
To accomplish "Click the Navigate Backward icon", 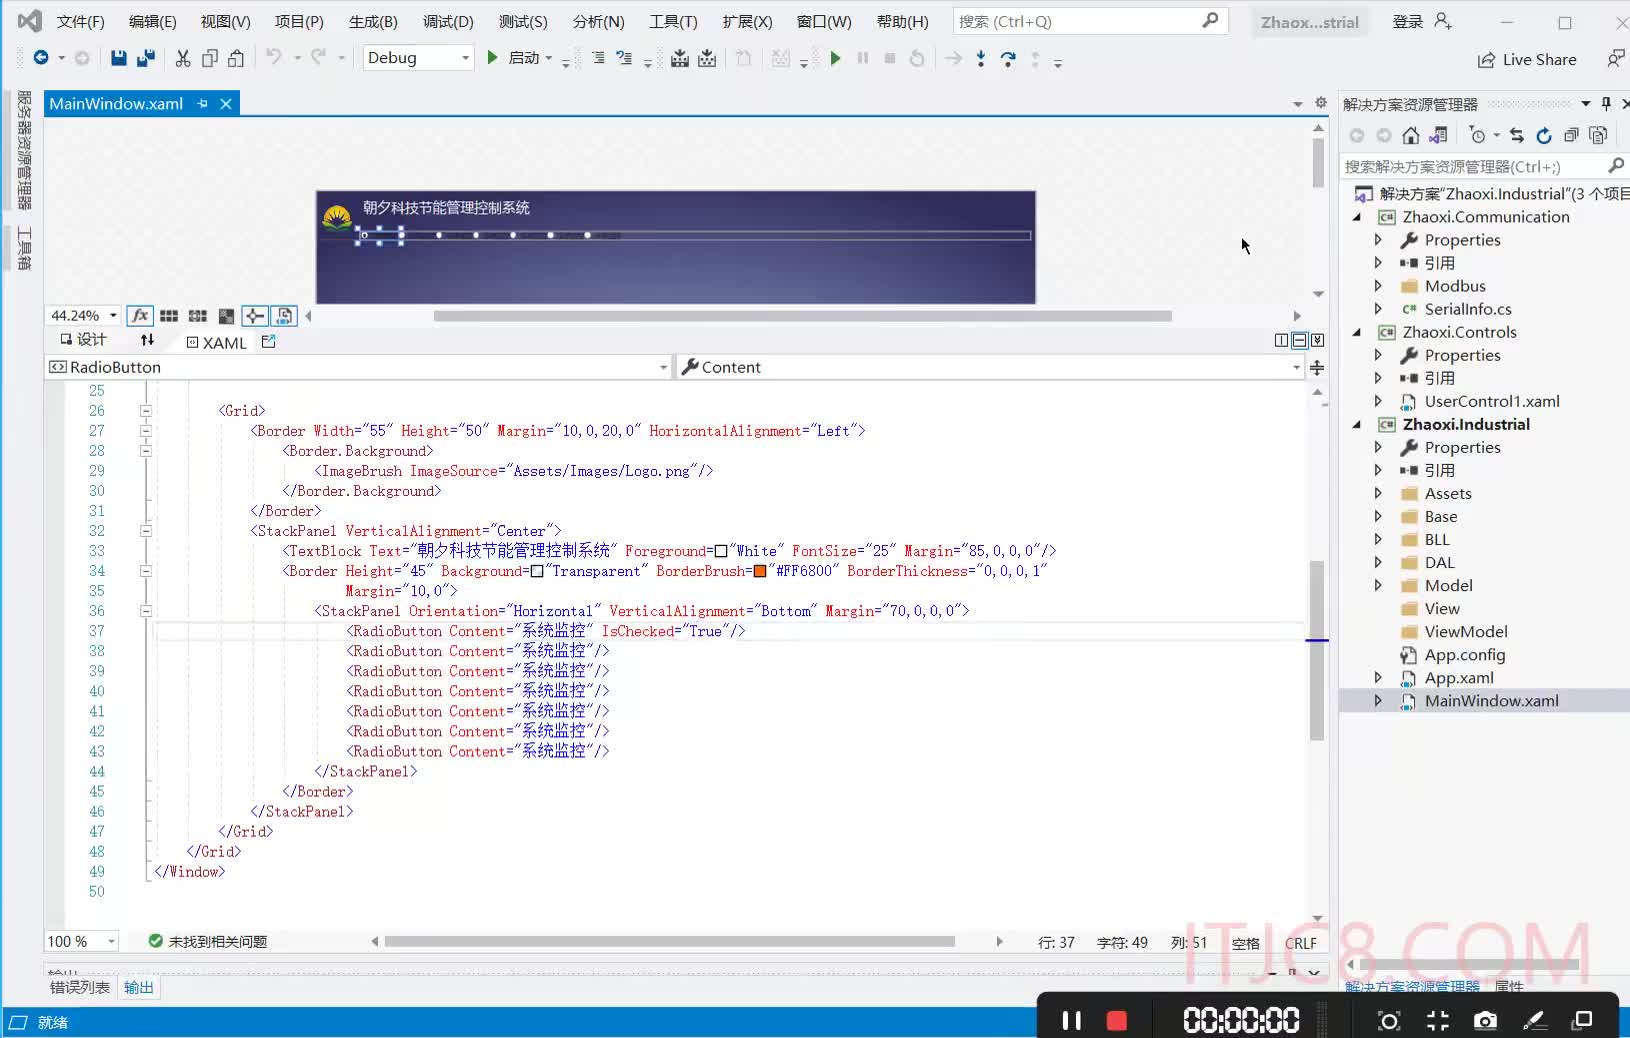I will point(41,58).
